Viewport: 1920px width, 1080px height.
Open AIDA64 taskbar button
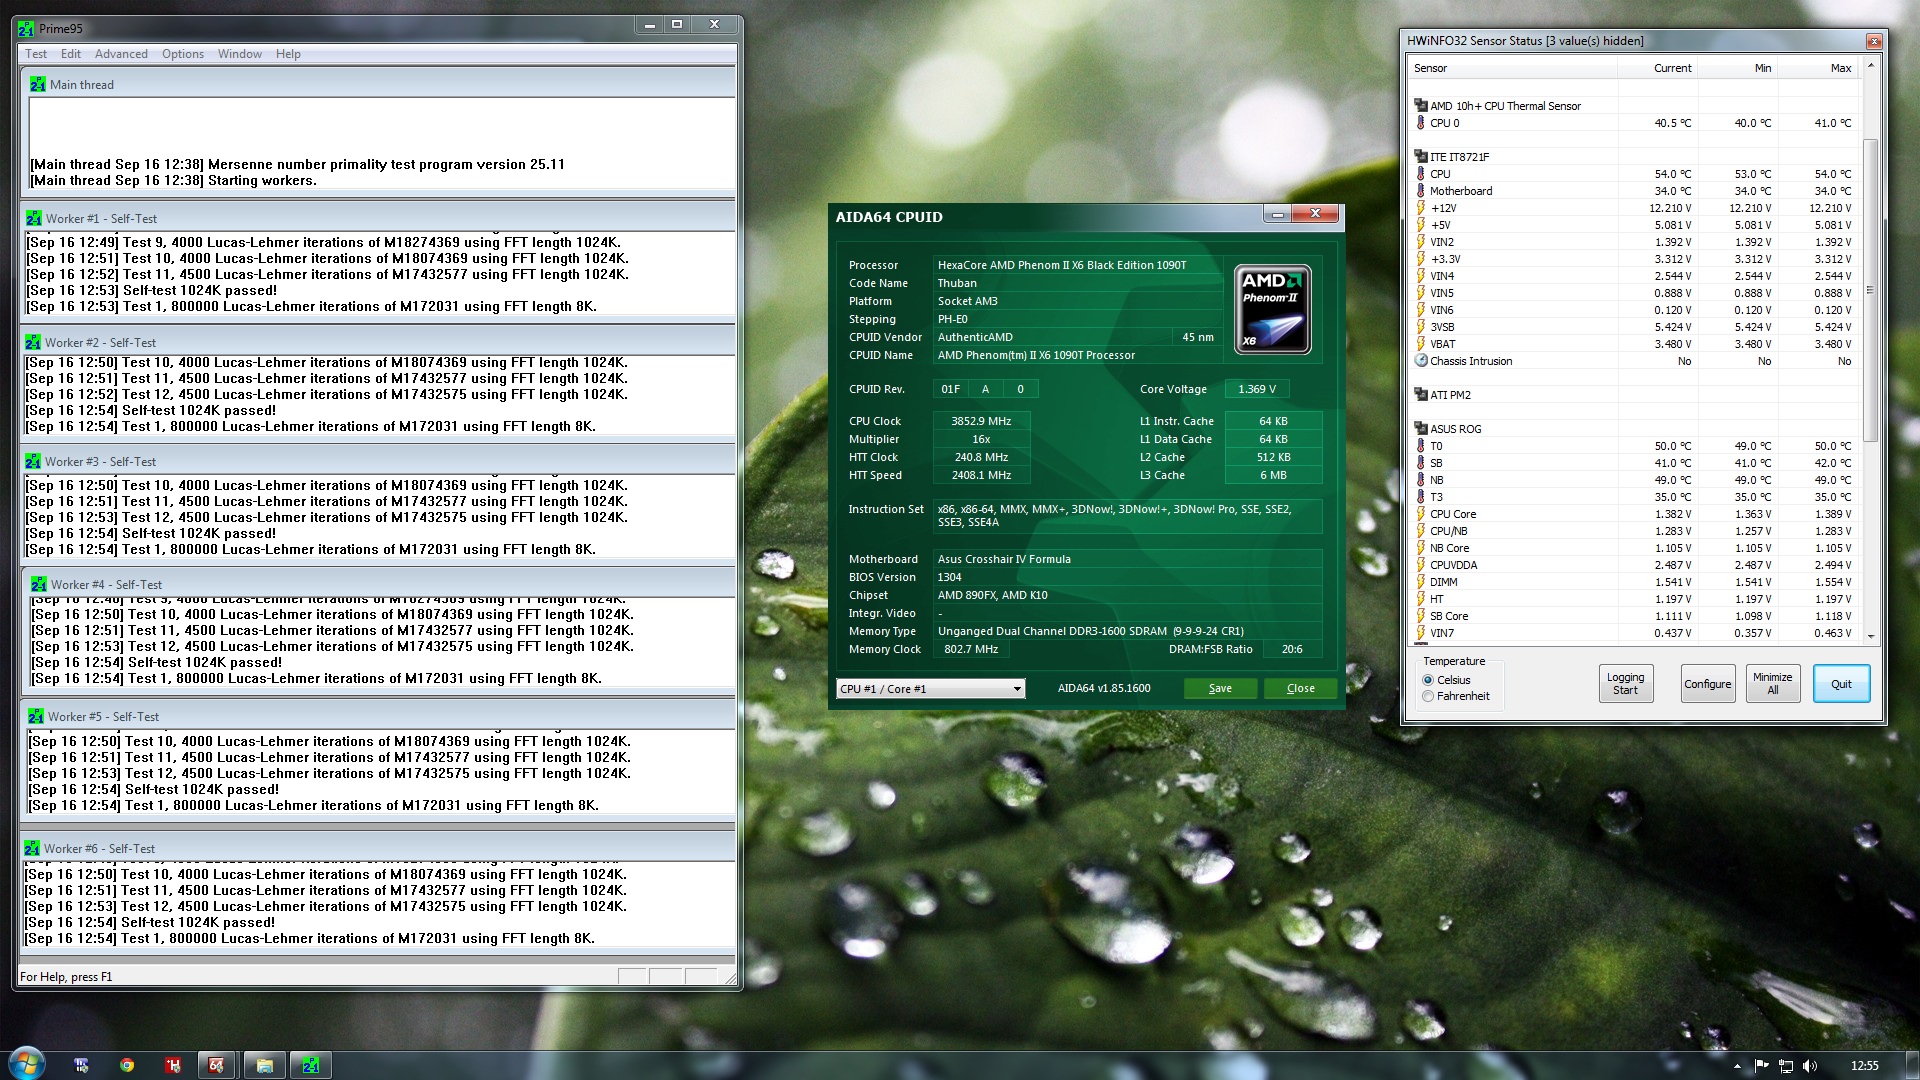coord(216,1065)
